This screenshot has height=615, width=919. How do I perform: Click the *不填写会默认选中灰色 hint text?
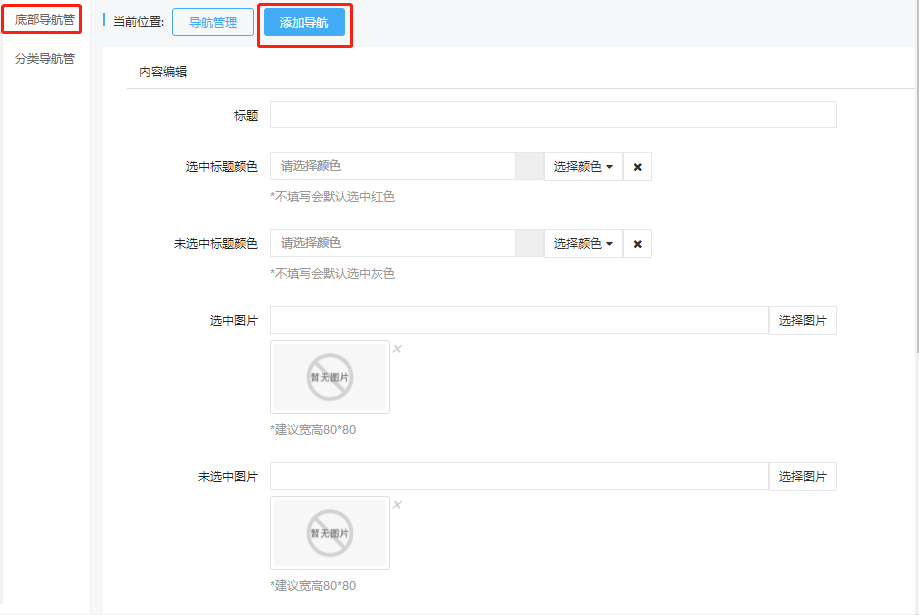(x=332, y=273)
